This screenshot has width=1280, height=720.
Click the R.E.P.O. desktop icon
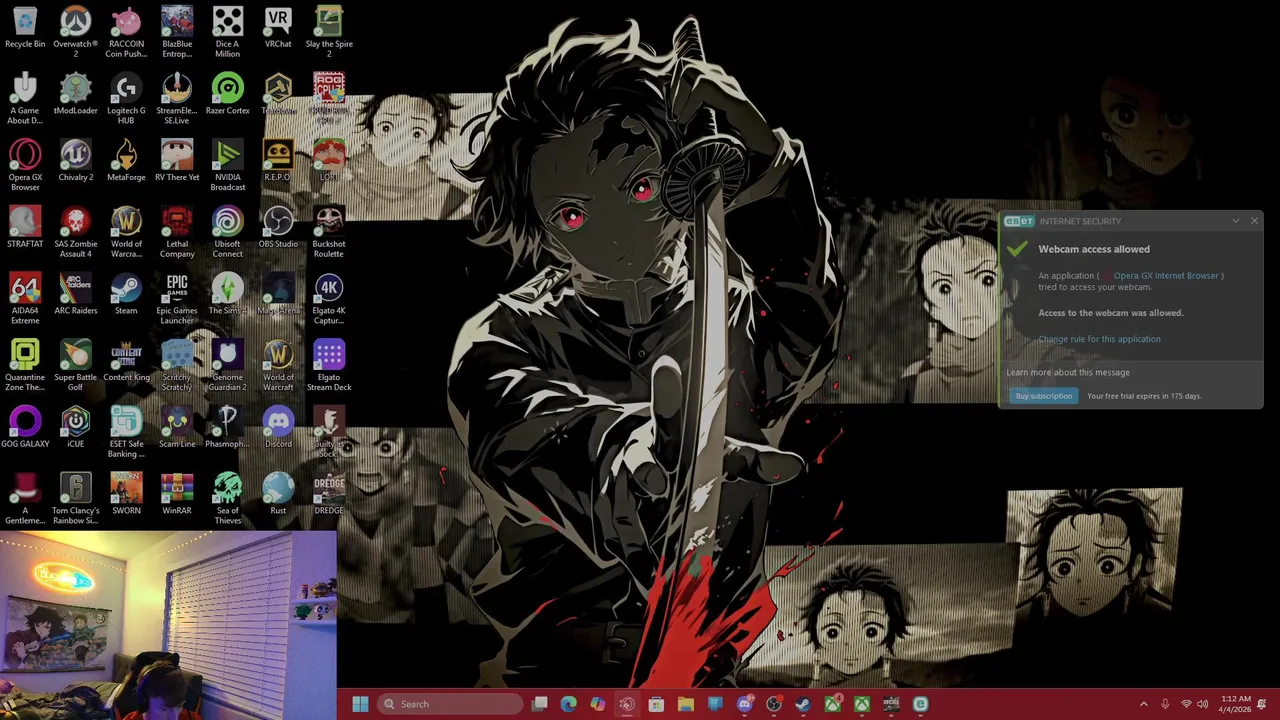[278, 160]
